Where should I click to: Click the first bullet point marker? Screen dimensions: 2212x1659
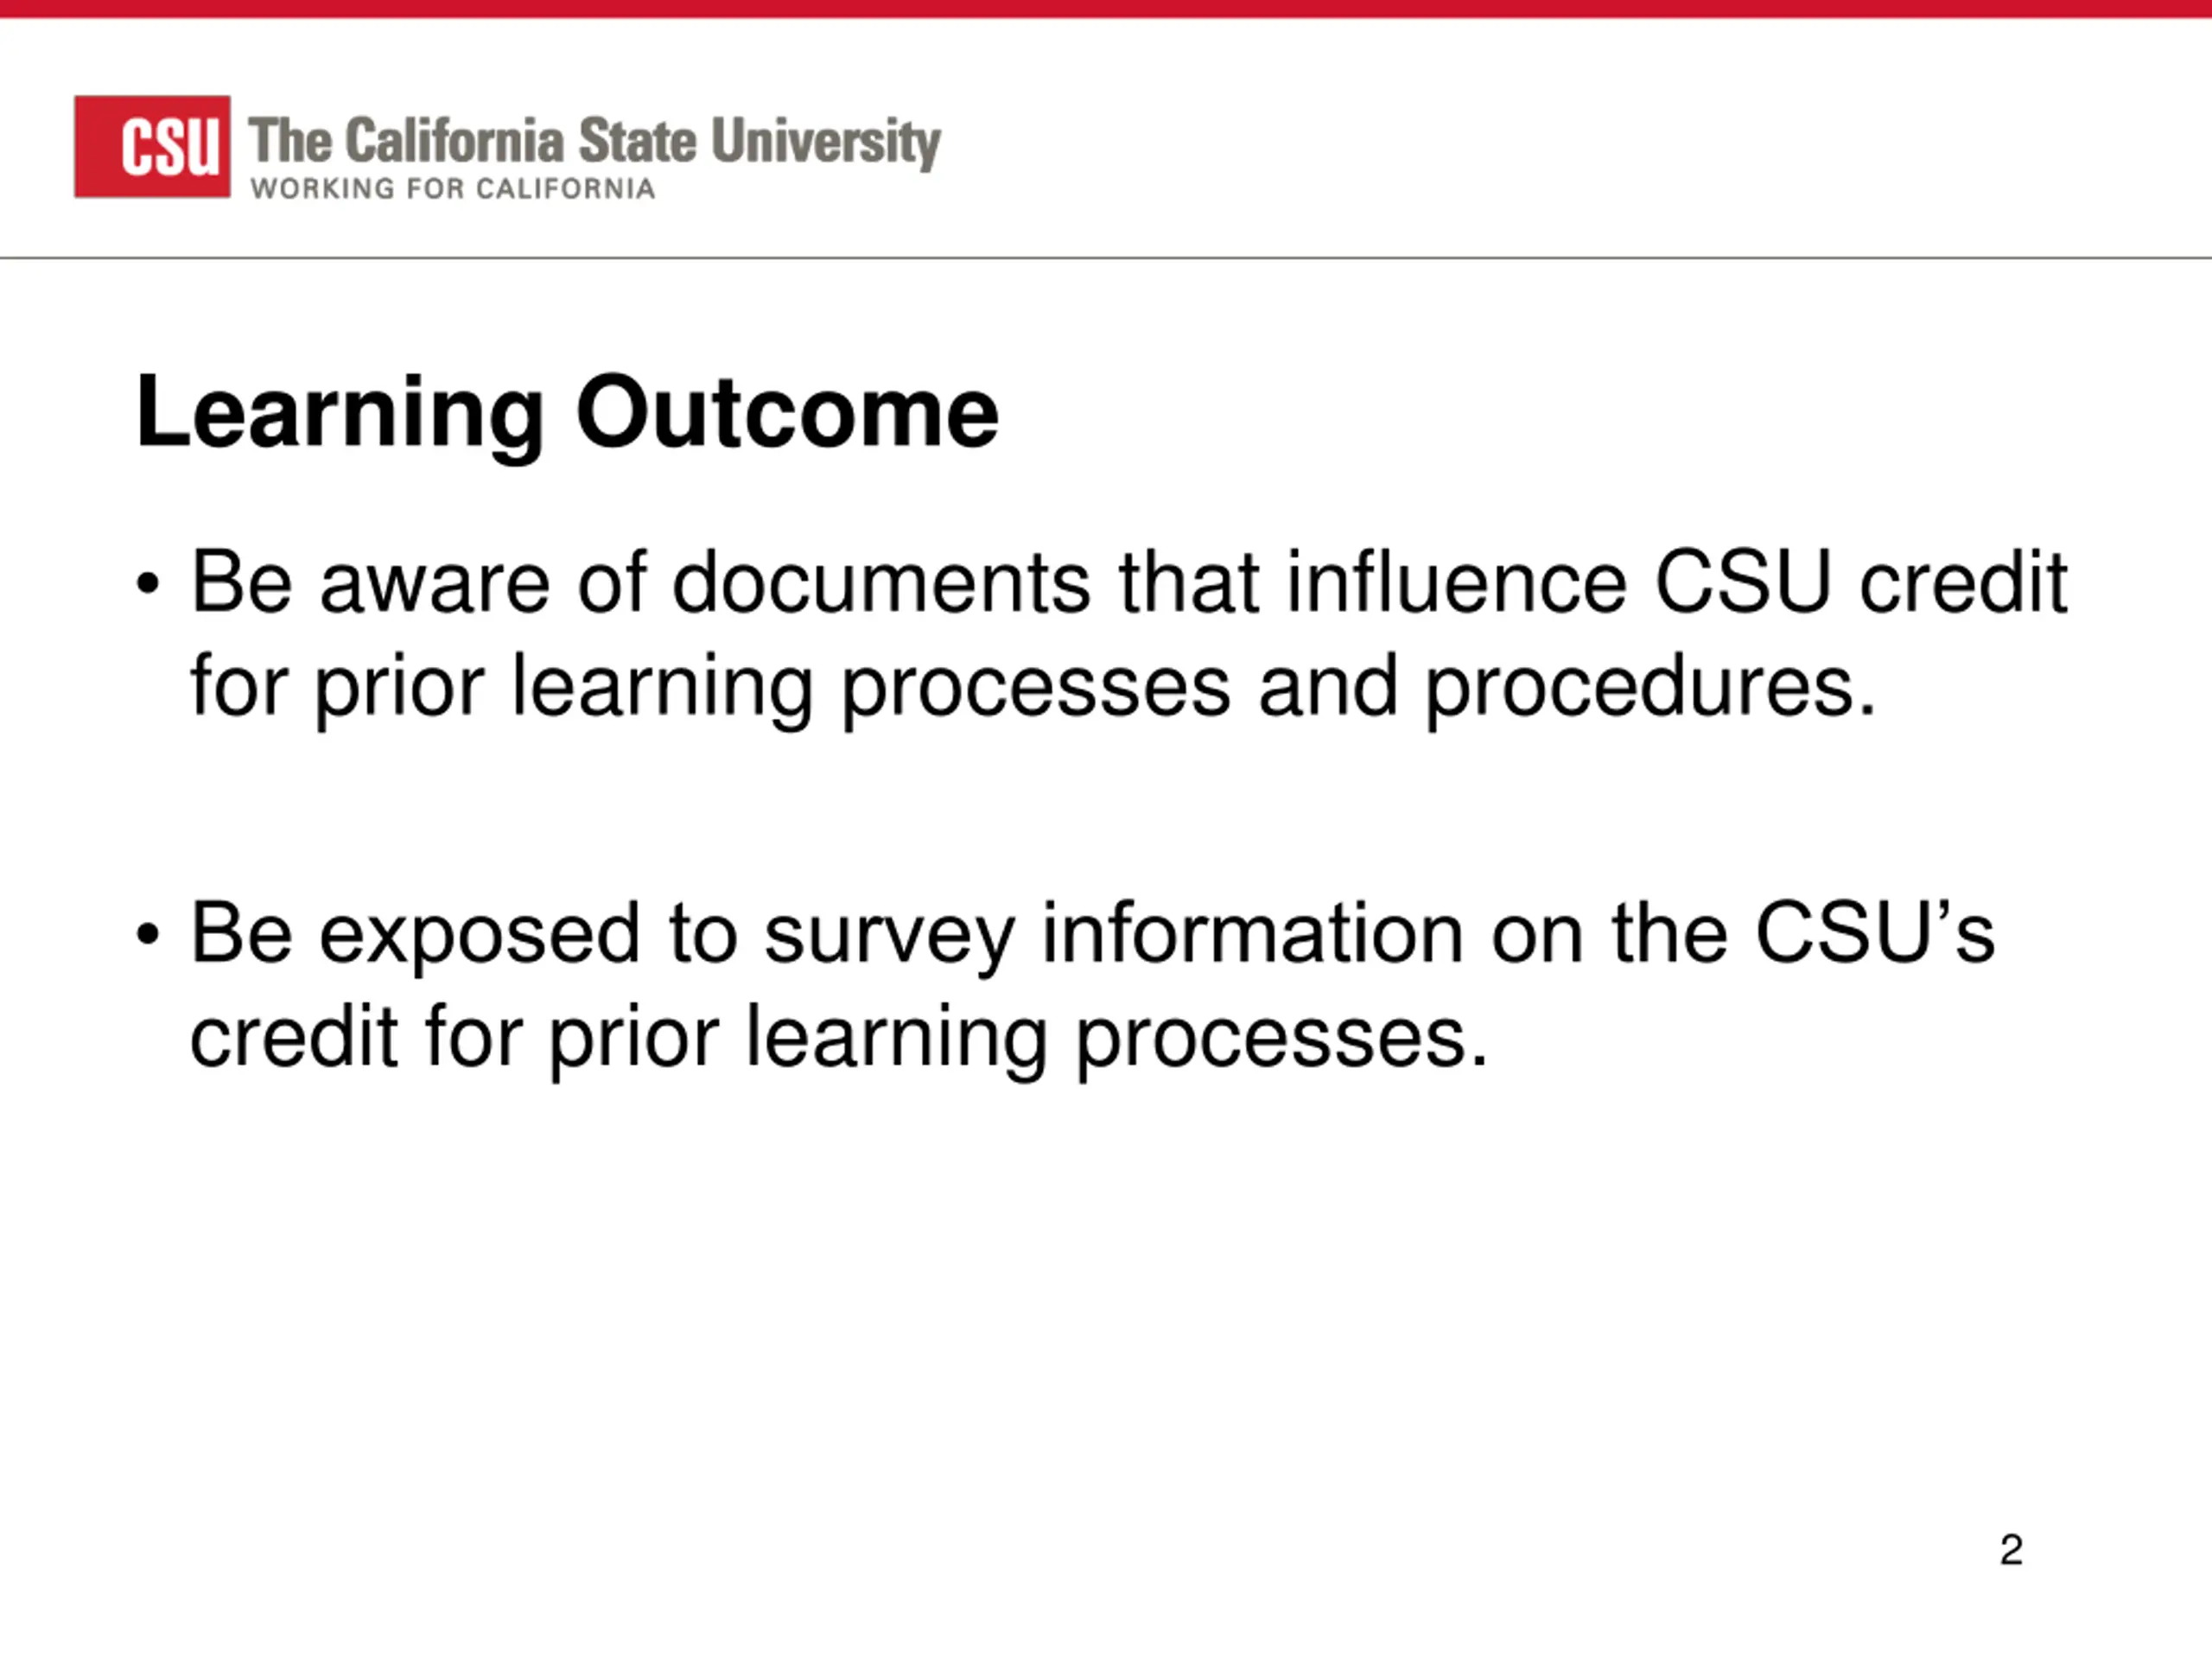(148, 584)
